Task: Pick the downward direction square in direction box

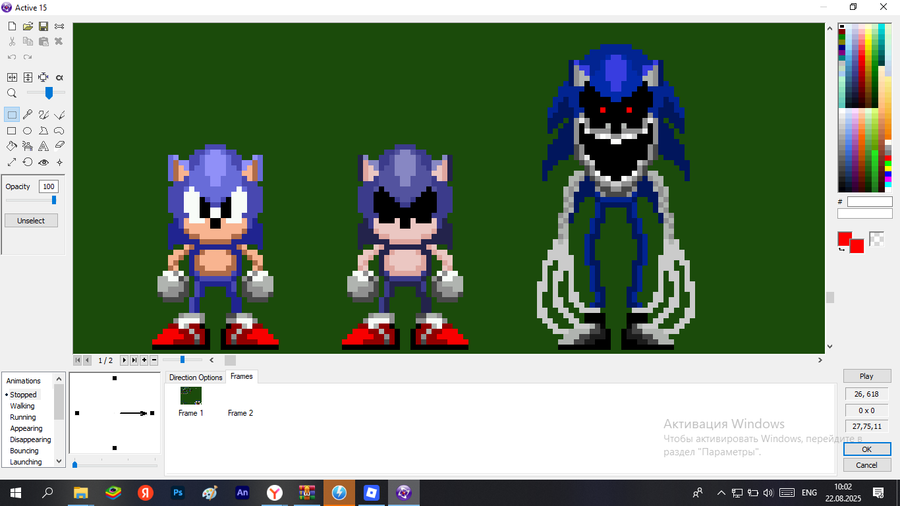Action: 115,448
